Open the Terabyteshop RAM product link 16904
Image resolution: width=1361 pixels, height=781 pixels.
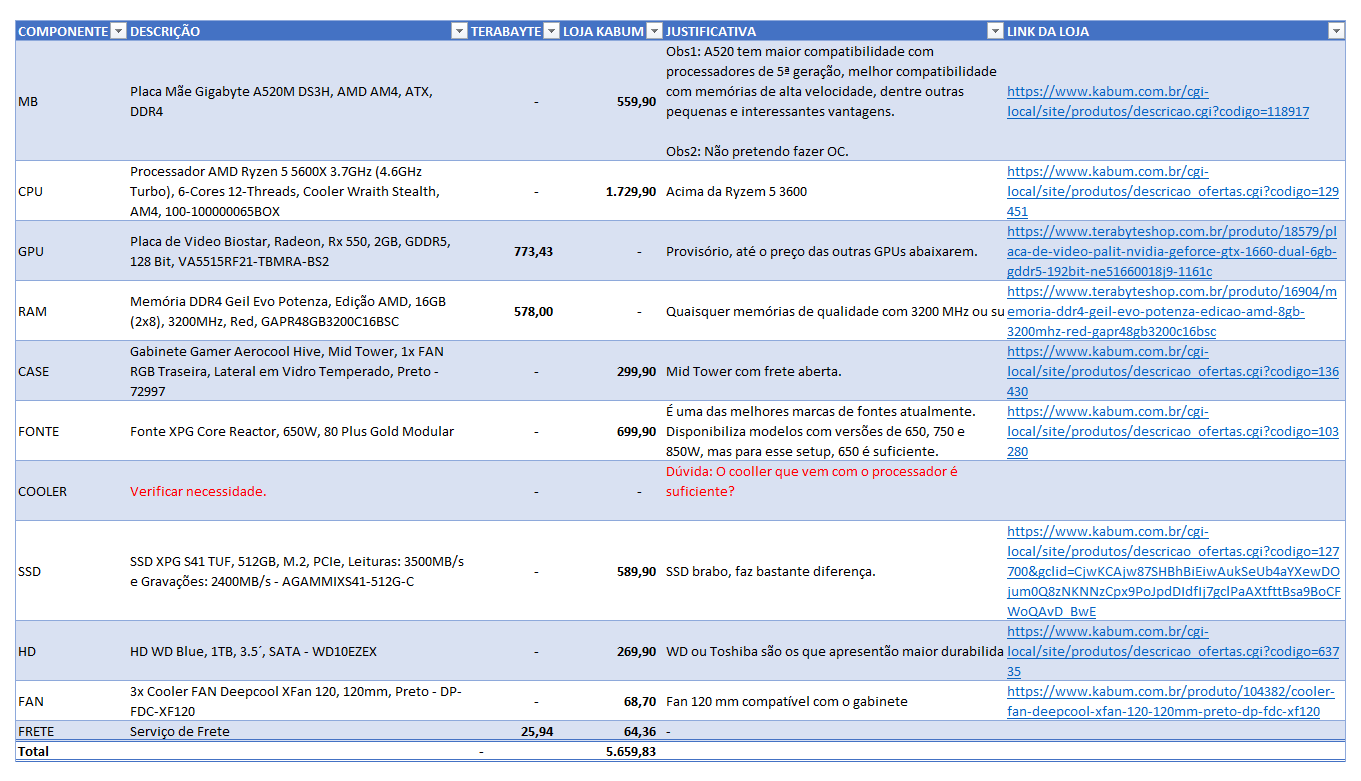[x=1172, y=311]
